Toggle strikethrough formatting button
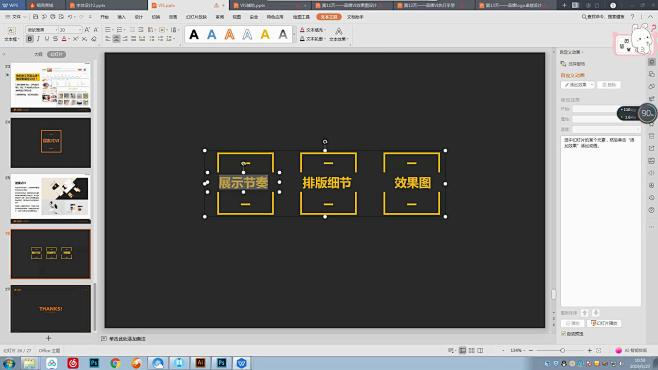 pos(55,39)
